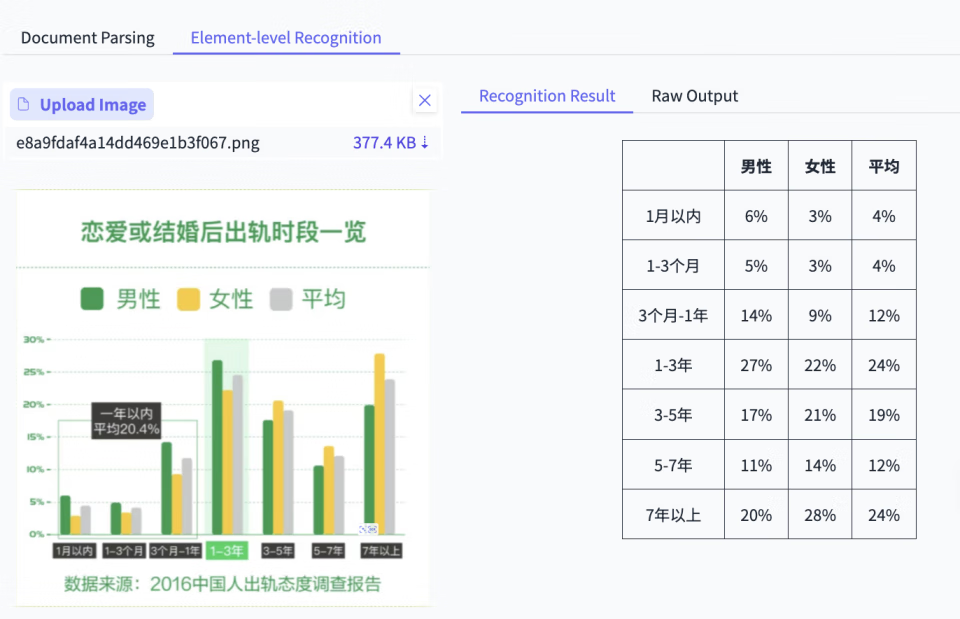
Task: Click the green 男性 legend swatch
Action: (x=93, y=298)
